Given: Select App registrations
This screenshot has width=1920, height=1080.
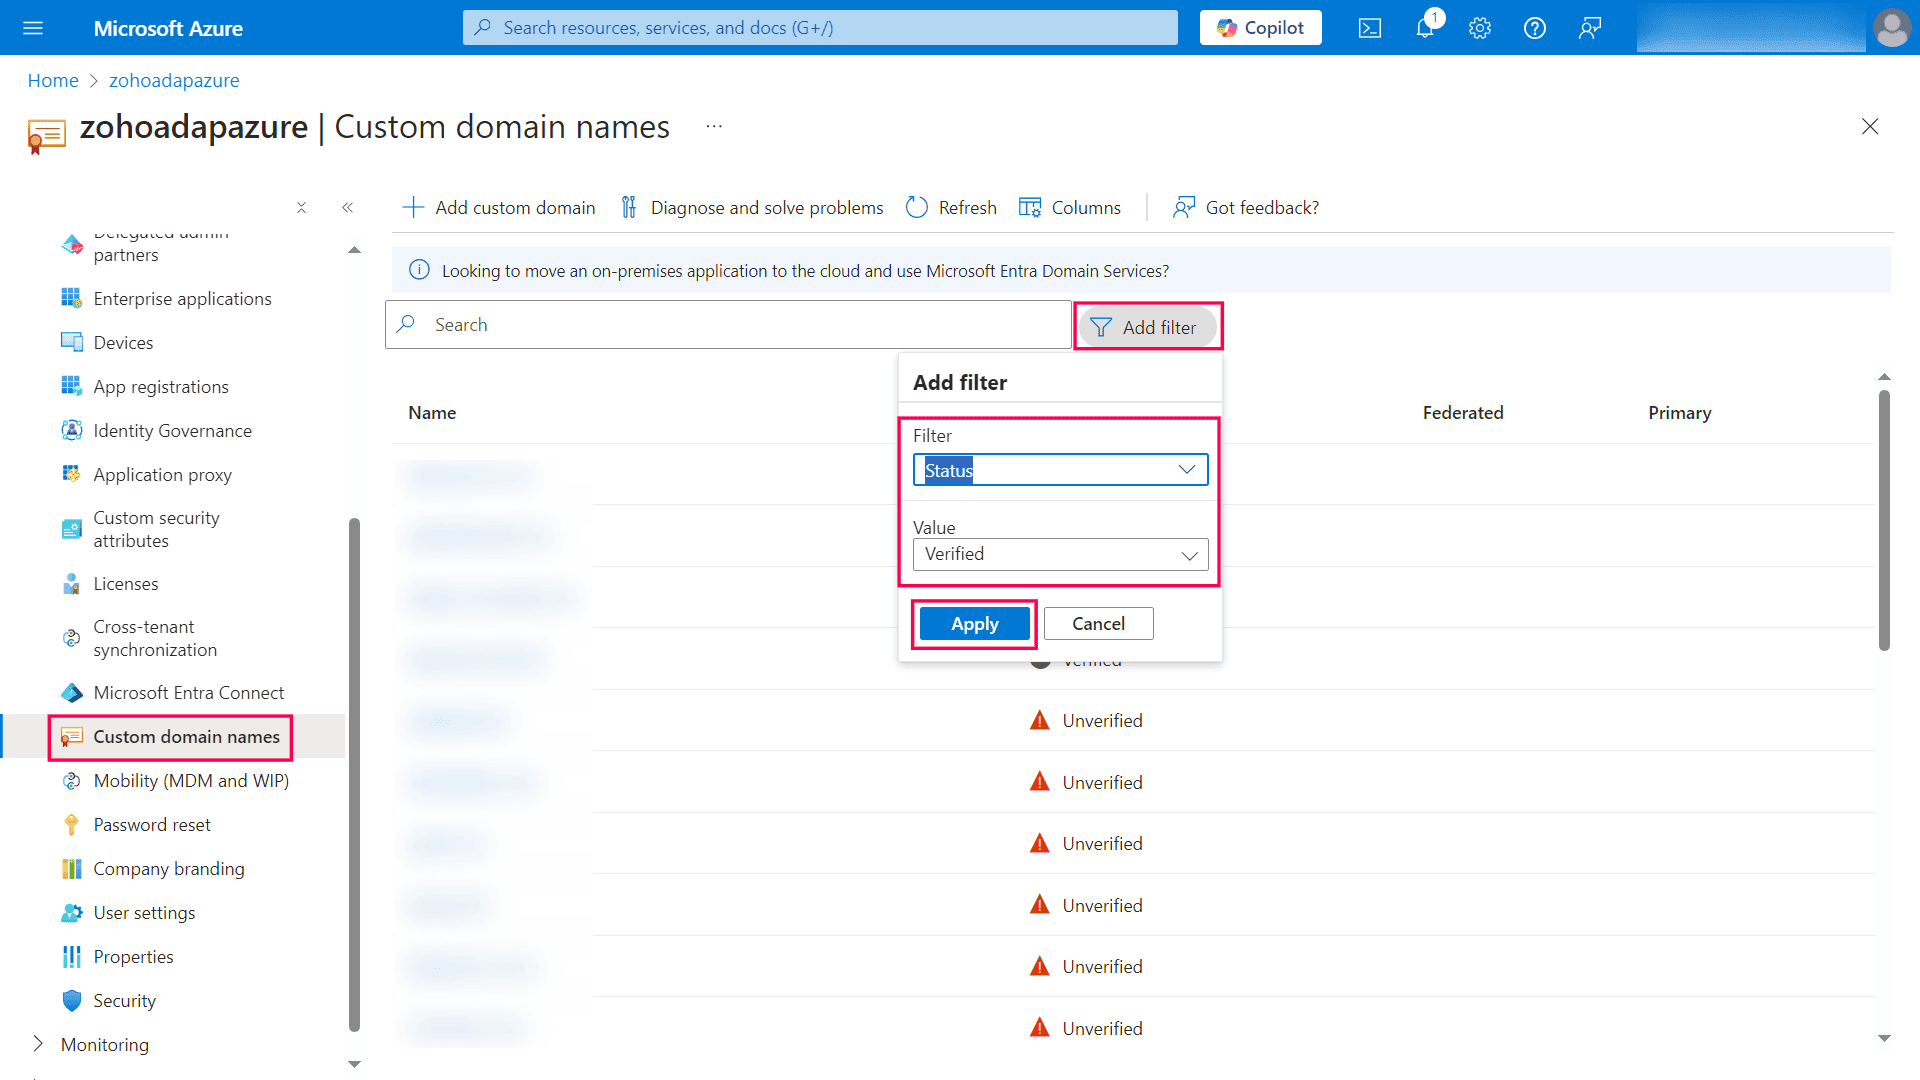Looking at the screenshot, I should tap(159, 386).
